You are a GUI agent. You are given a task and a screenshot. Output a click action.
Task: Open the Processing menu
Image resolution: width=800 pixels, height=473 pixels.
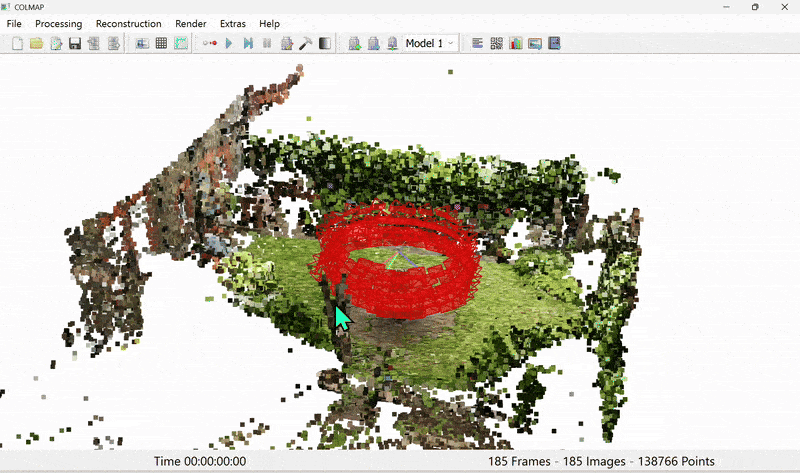(x=58, y=23)
